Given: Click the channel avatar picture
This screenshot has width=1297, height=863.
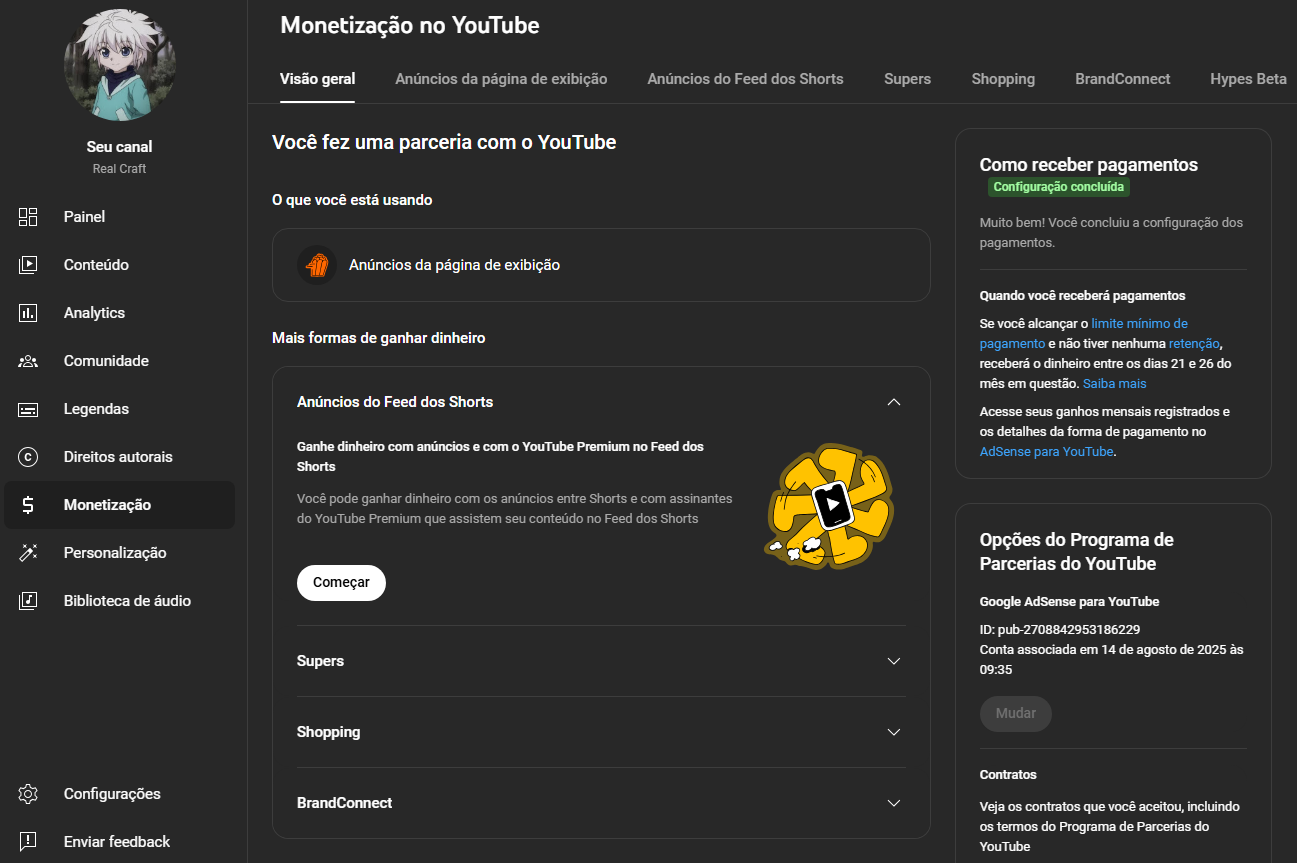Looking at the screenshot, I should click(x=120, y=65).
